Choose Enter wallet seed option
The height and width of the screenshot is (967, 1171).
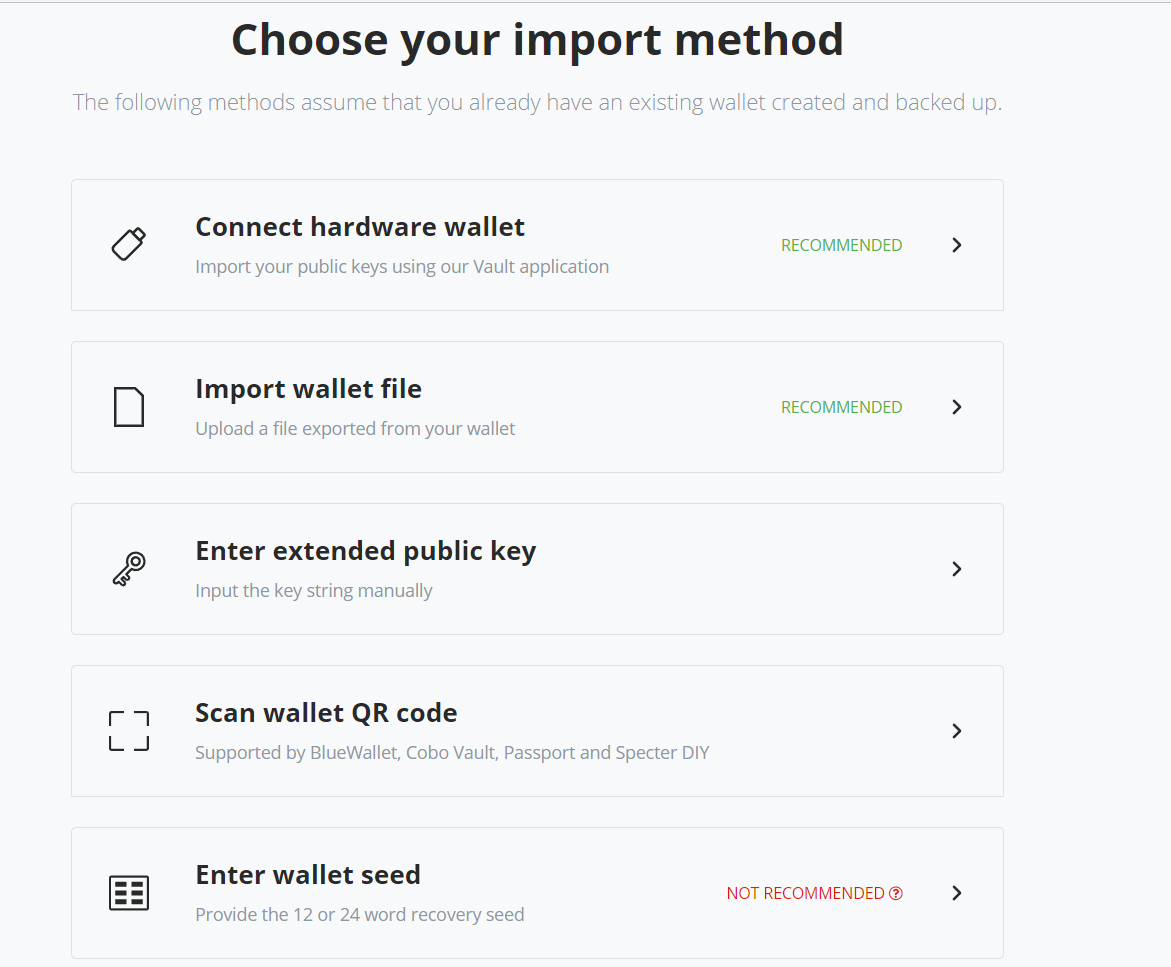[x=308, y=875]
